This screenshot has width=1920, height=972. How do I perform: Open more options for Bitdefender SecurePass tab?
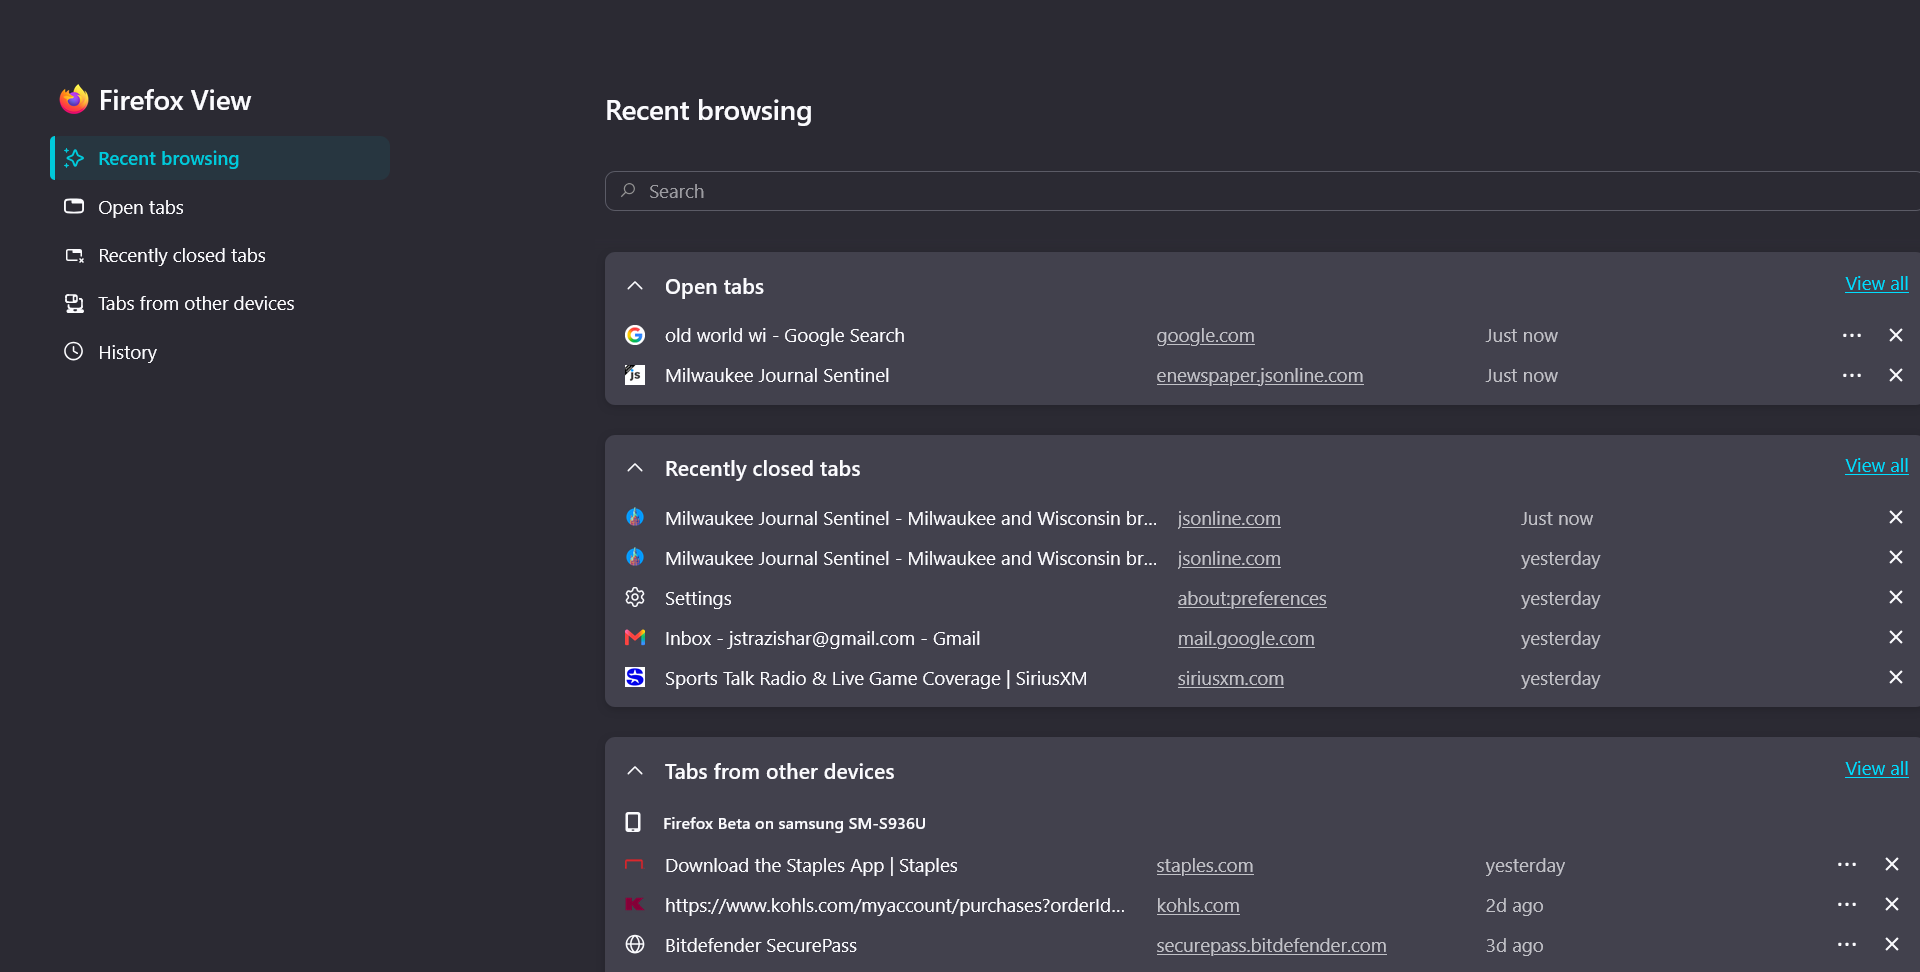coord(1847,944)
